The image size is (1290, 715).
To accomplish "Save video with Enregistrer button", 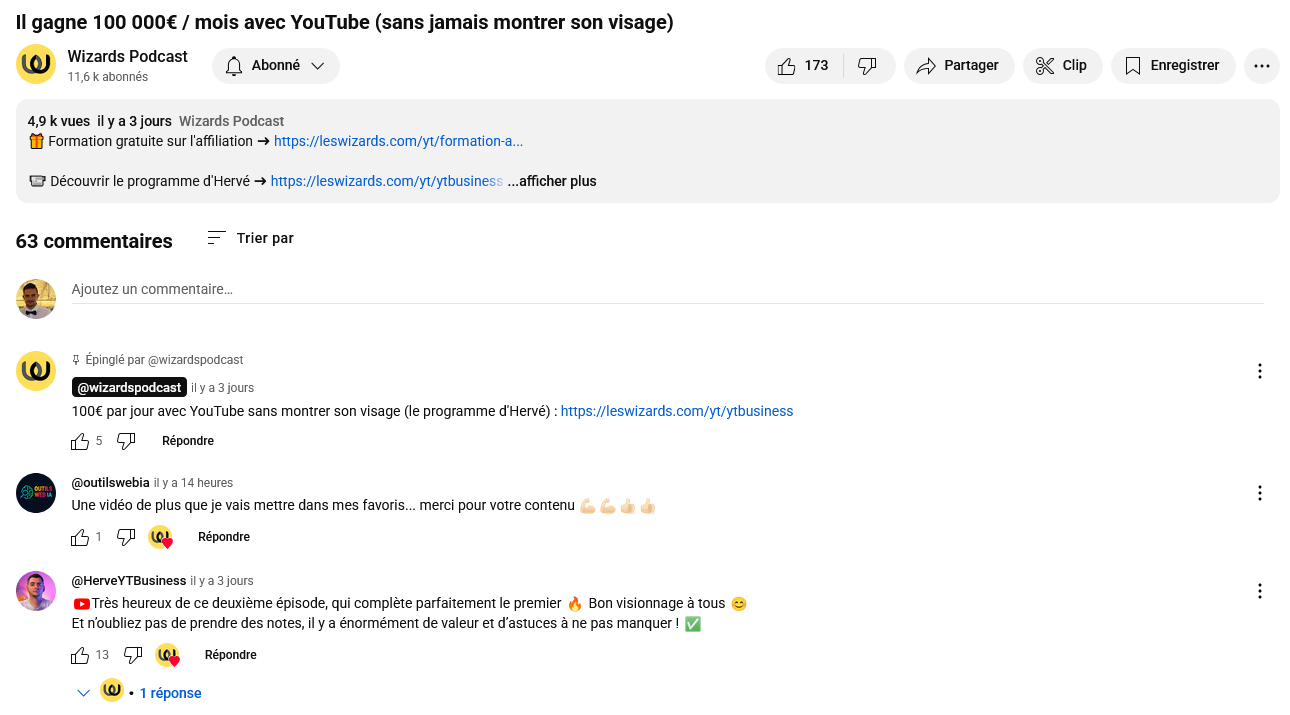I will point(1173,66).
